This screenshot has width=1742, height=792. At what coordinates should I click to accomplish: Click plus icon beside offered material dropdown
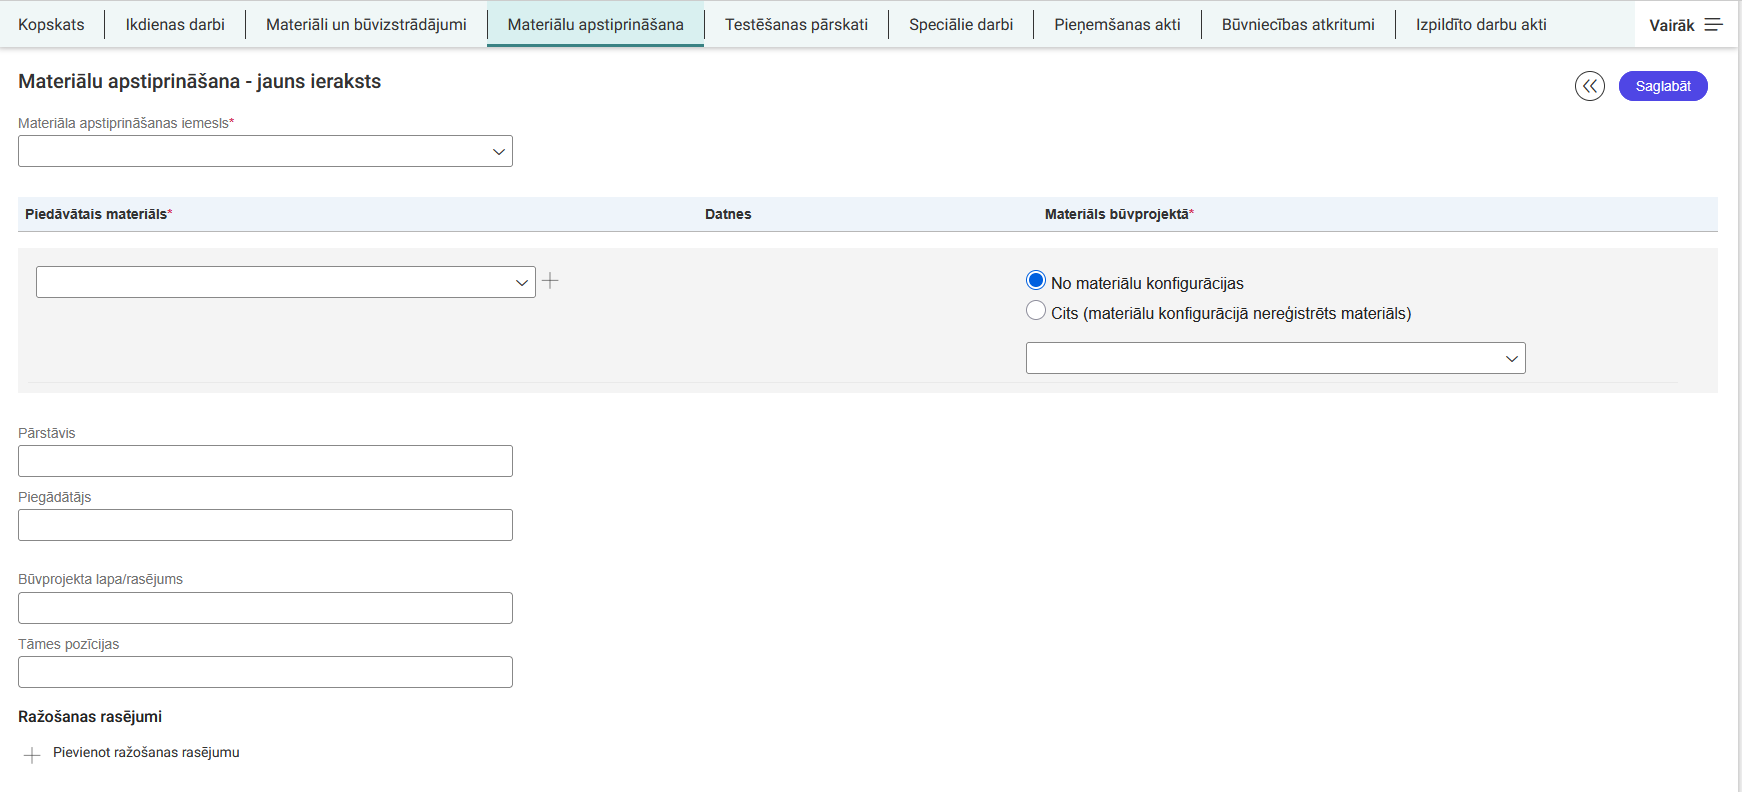[550, 281]
